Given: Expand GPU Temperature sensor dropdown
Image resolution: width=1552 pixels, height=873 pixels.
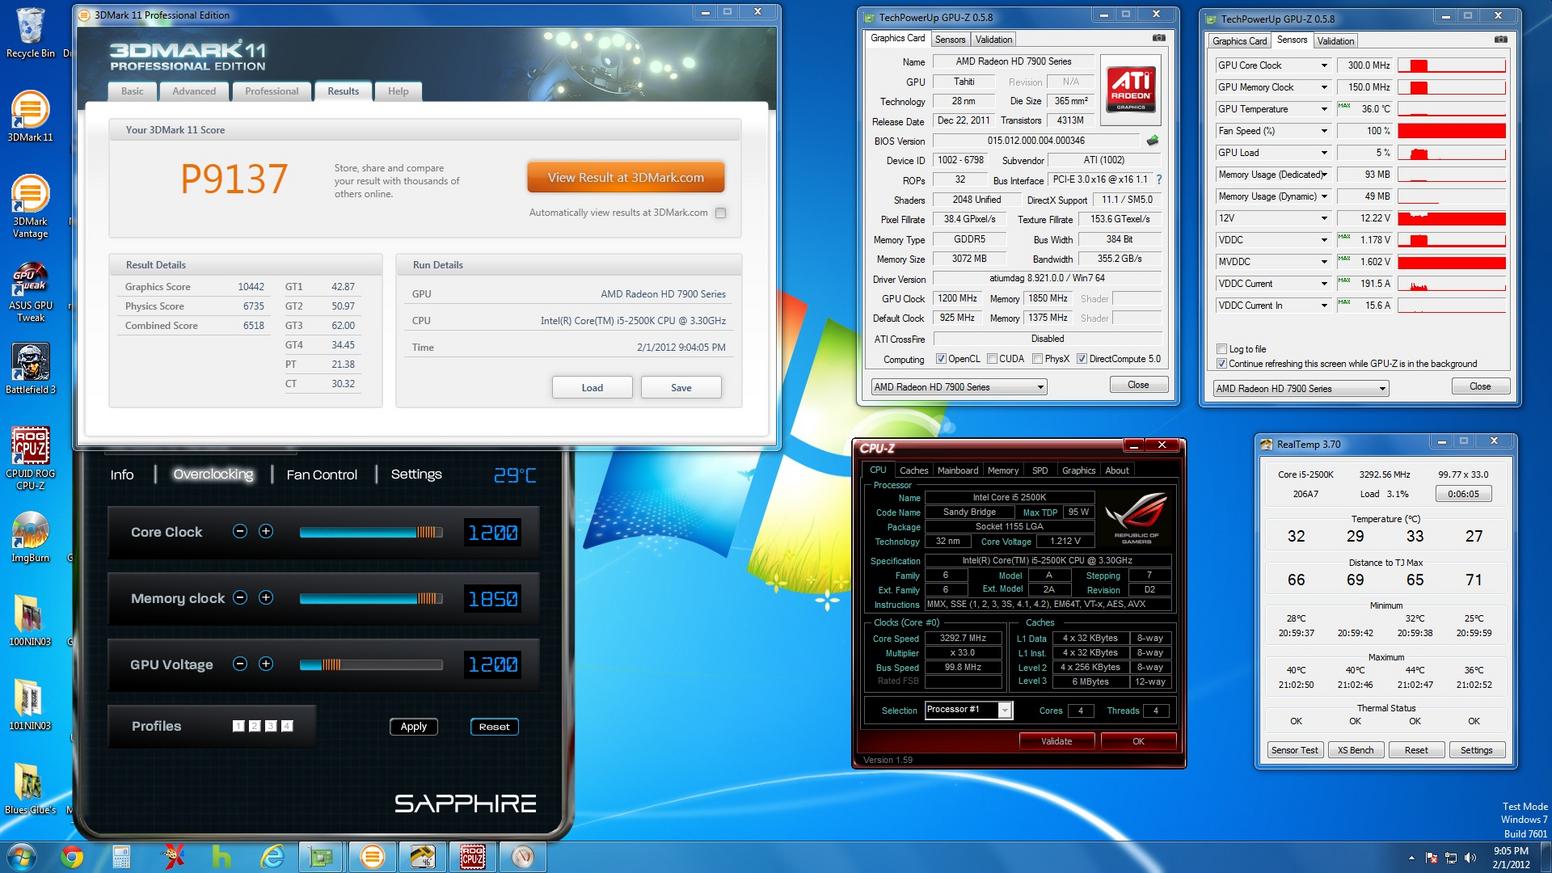Looking at the screenshot, I should (1324, 109).
